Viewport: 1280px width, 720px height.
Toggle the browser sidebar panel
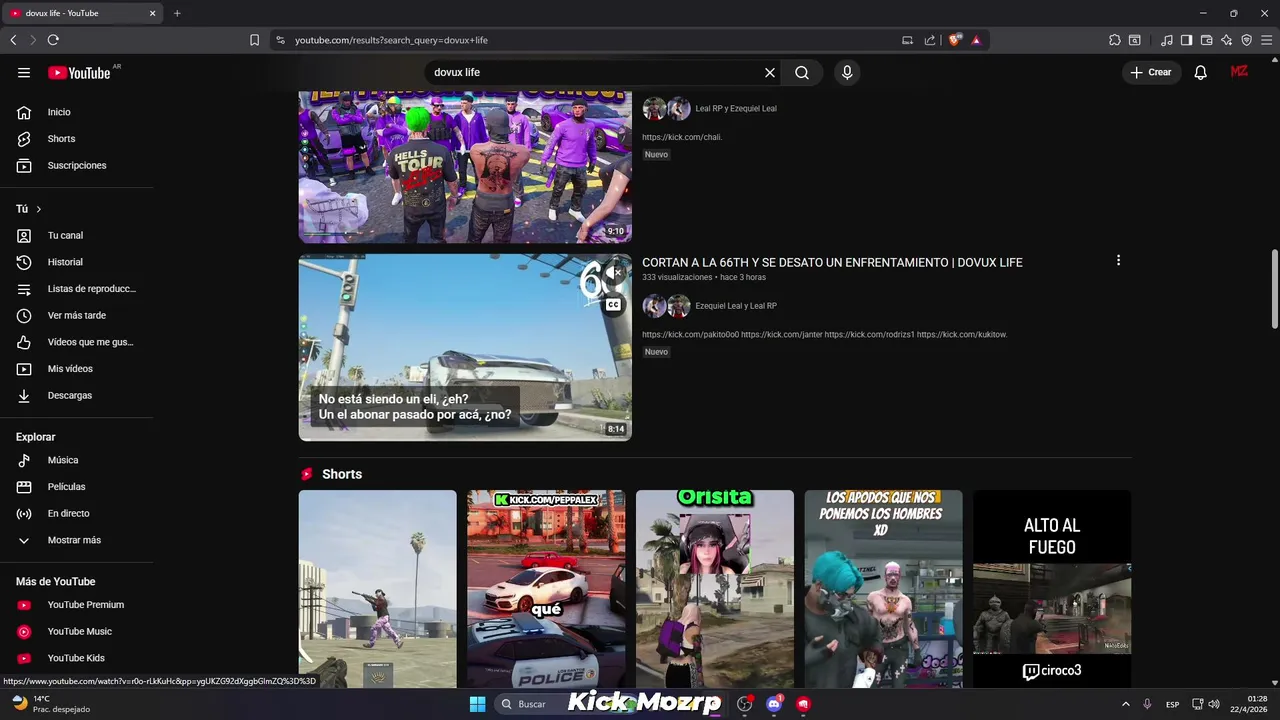click(1186, 40)
